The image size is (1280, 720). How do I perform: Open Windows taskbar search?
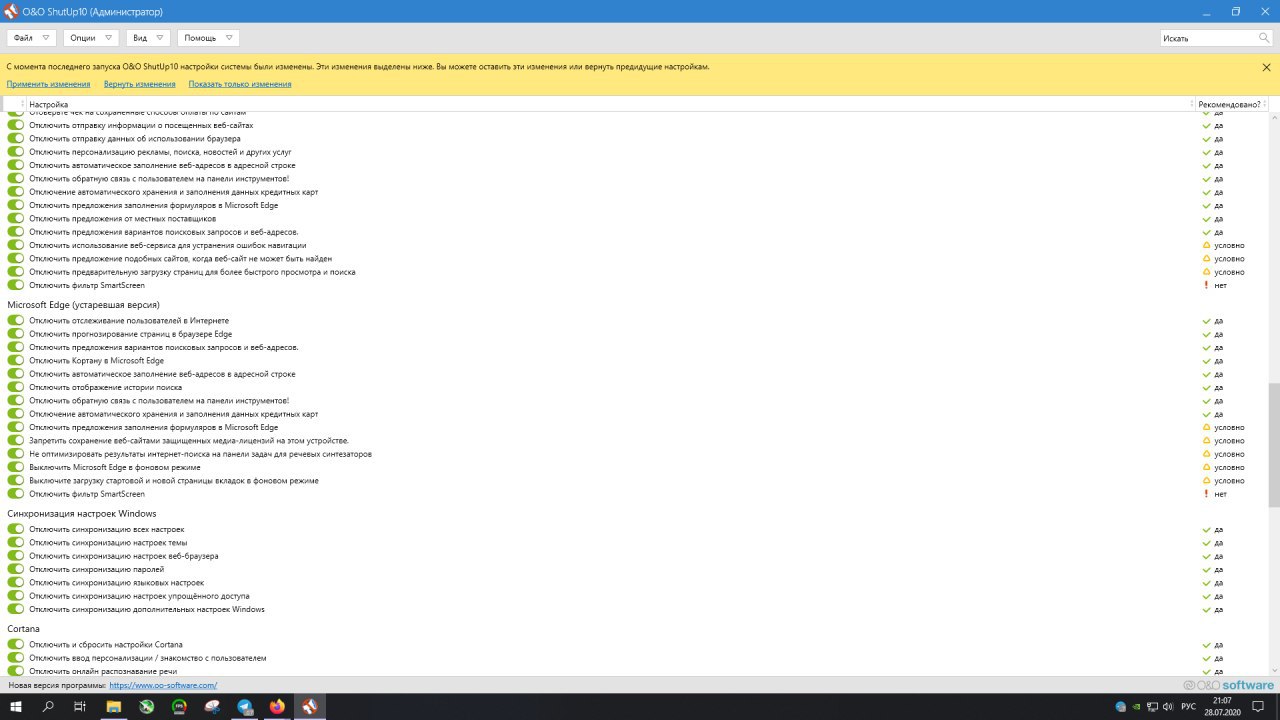48,707
